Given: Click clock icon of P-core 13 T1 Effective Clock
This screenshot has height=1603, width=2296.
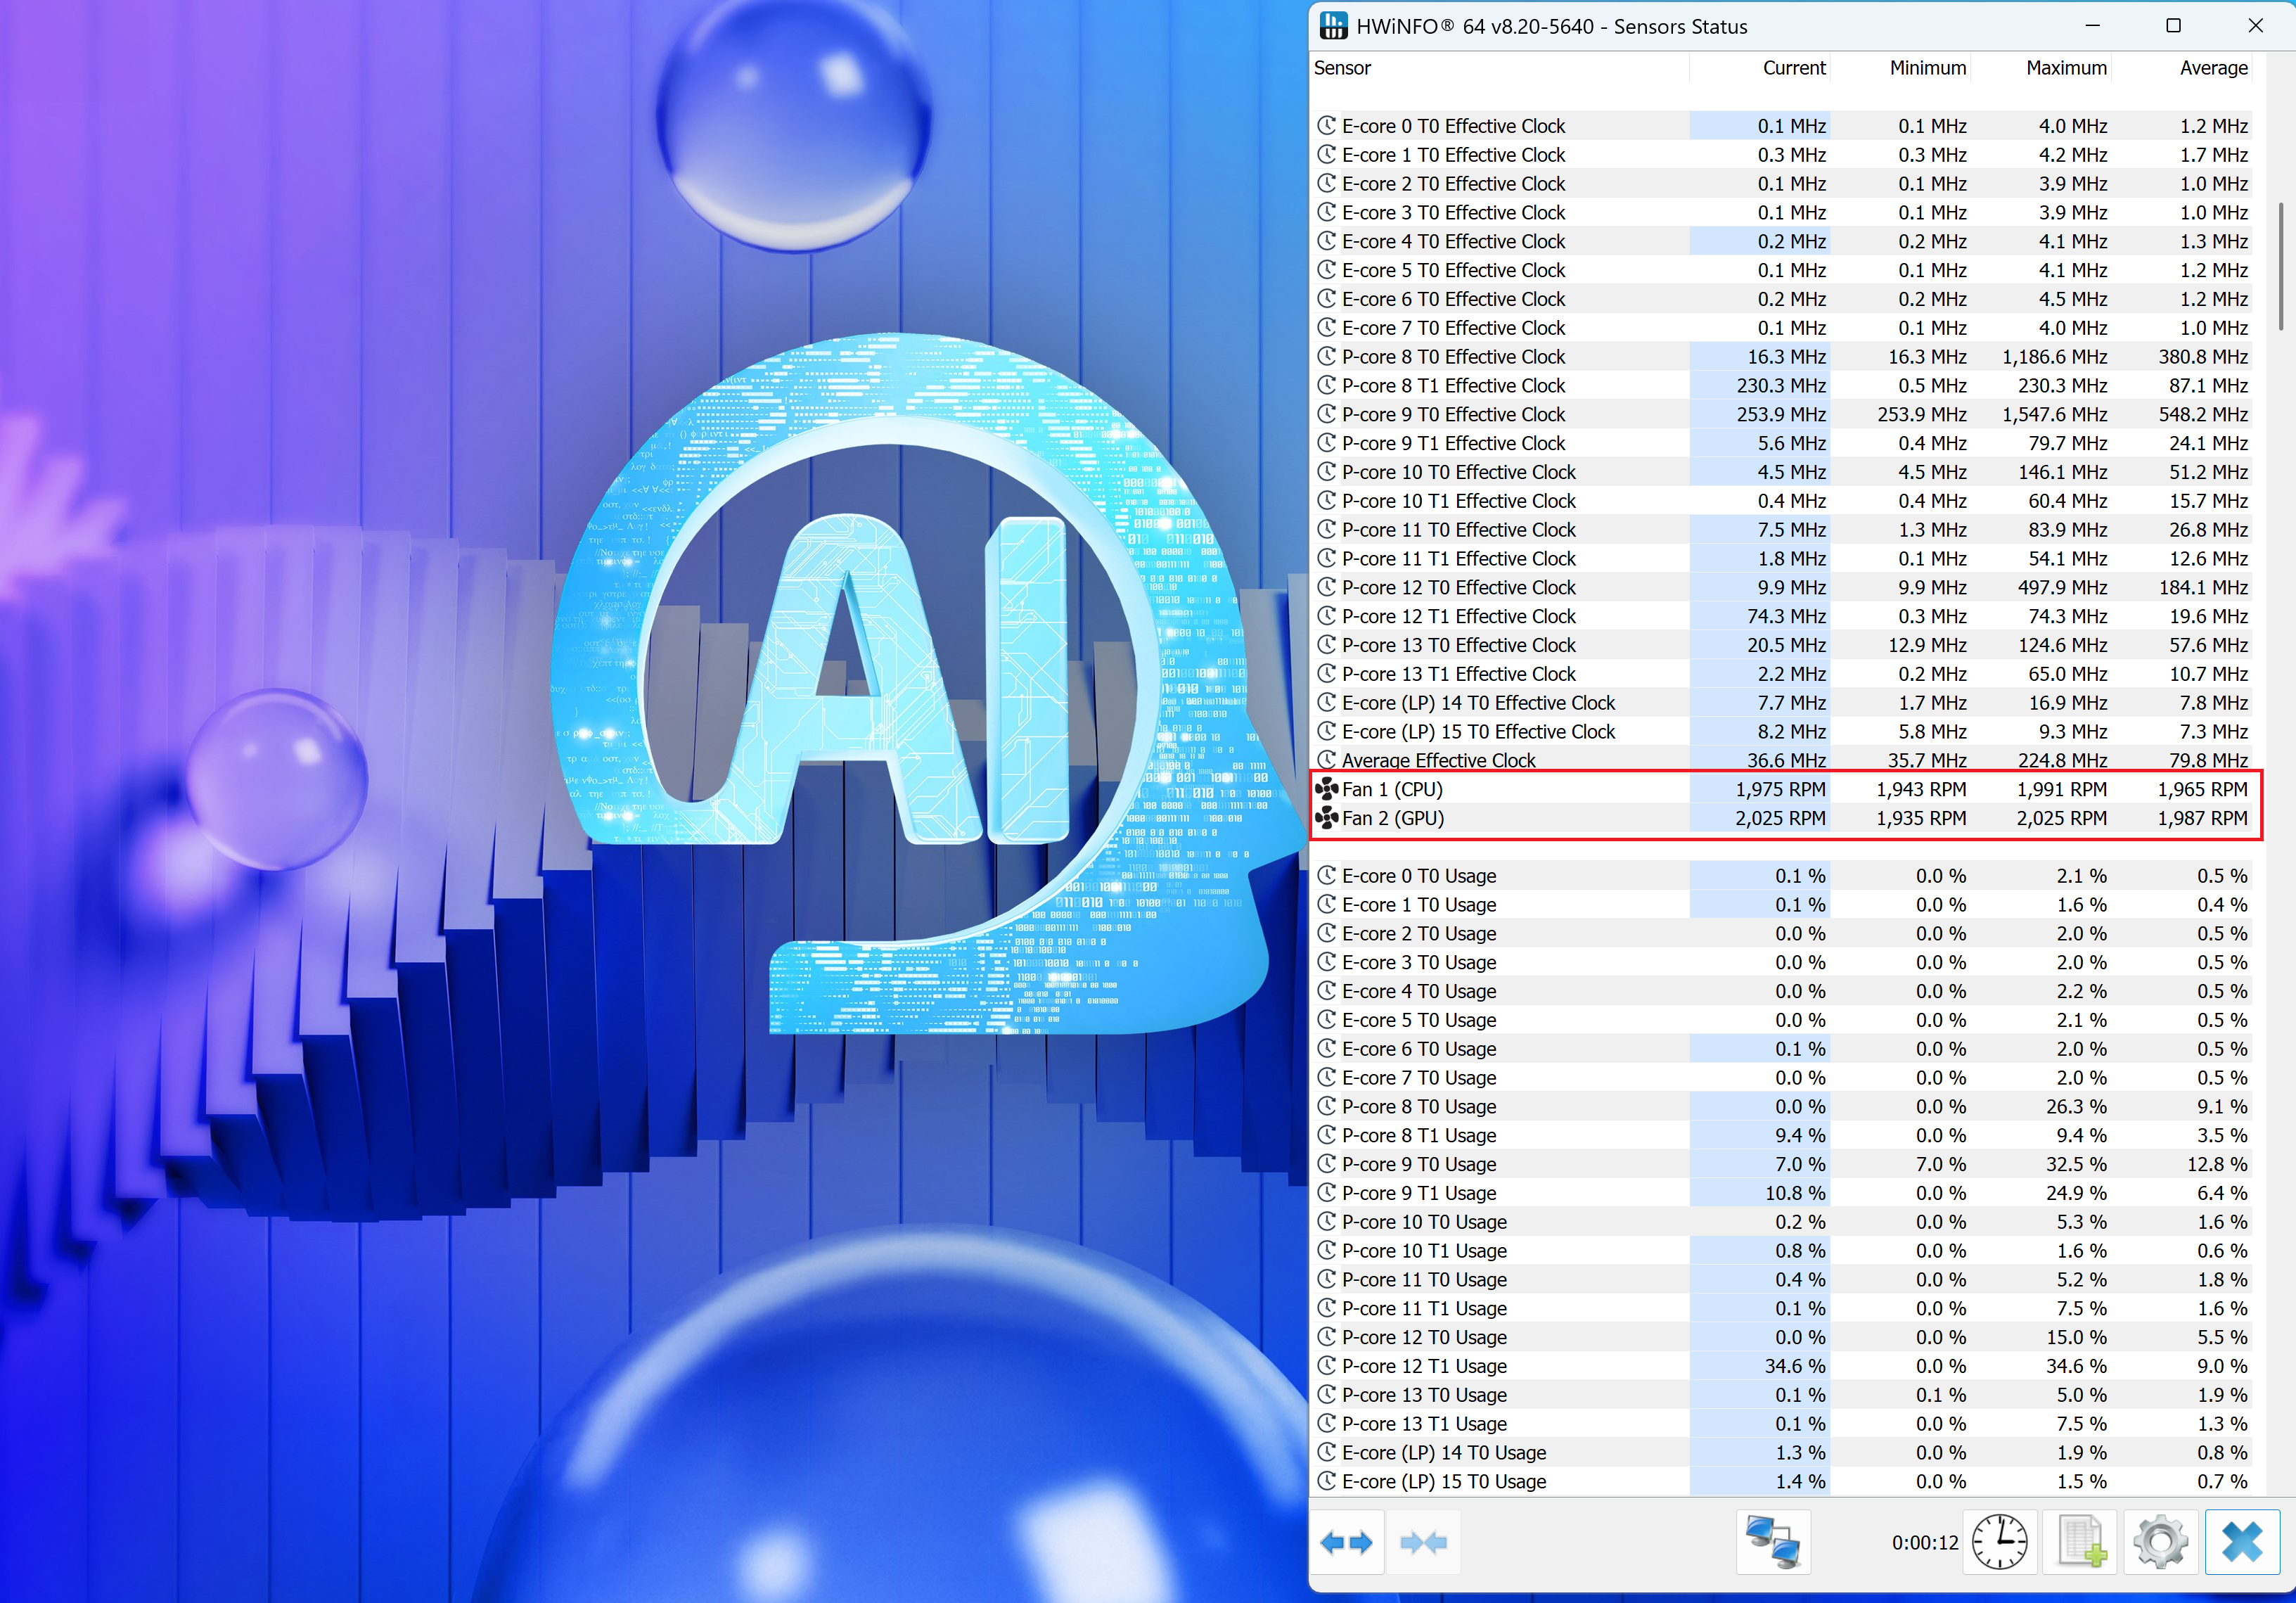Looking at the screenshot, I should point(1327,674).
